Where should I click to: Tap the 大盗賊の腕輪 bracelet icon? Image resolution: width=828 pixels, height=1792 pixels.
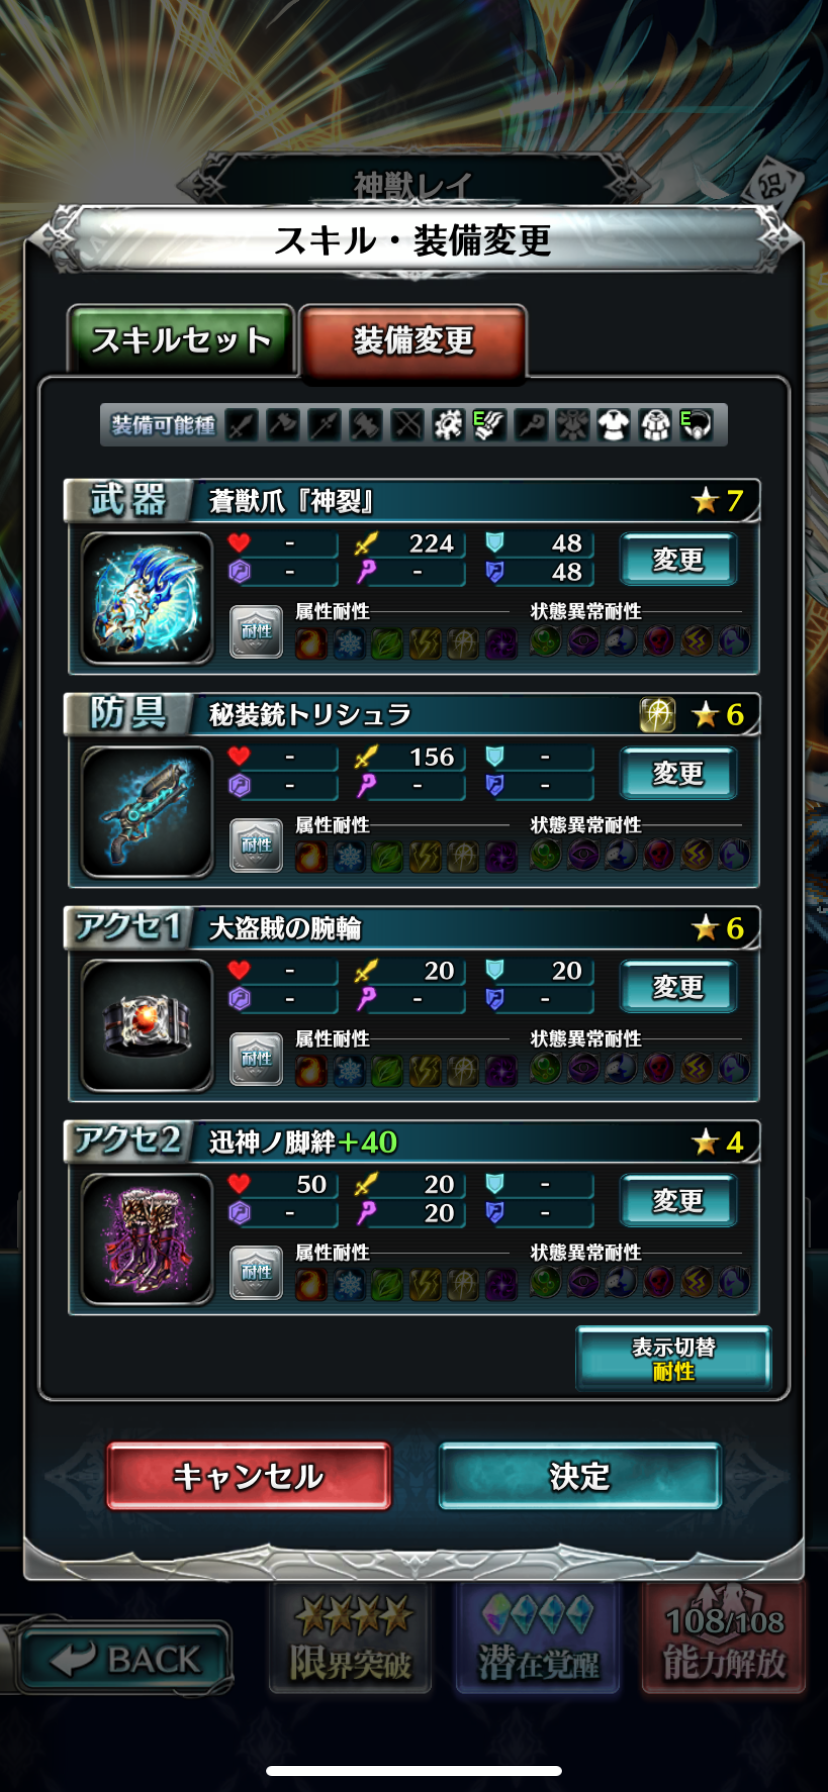click(x=147, y=1025)
